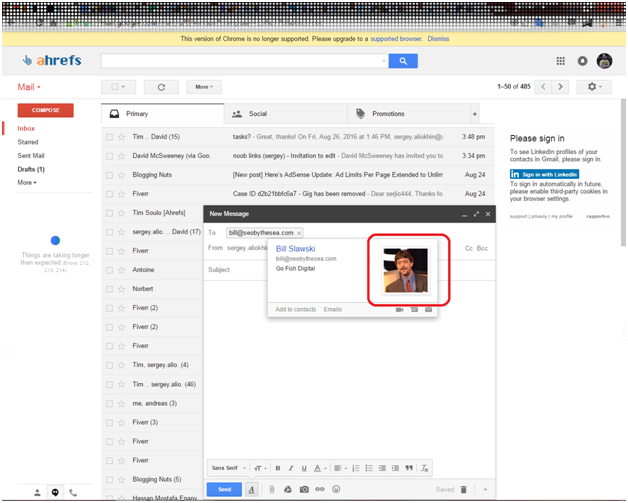The height and width of the screenshot is (503, 628).
Task: Check the Norbert email row
Action: pyautogui.click(x=109, y=289)
